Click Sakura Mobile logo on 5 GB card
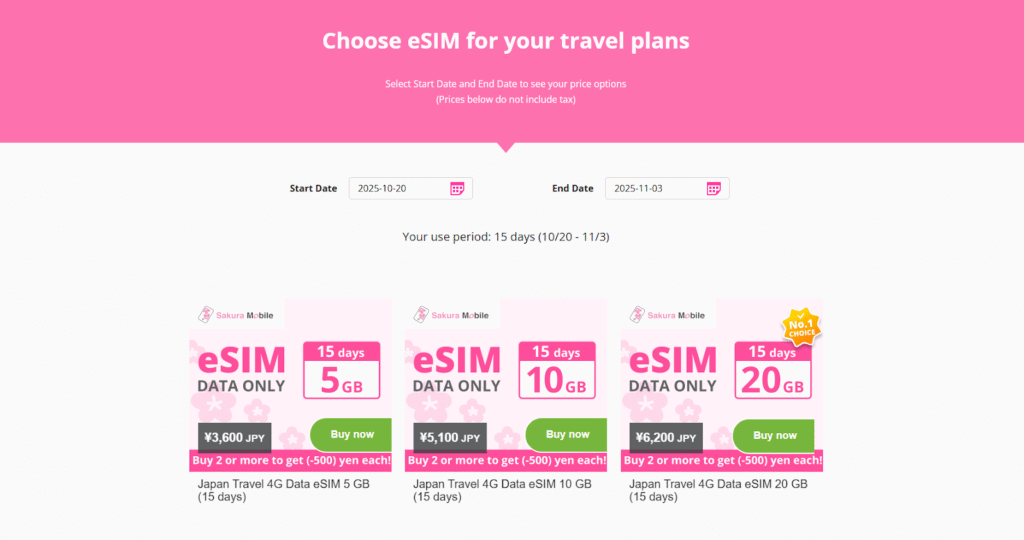The image size is (1024, 540). click(x=237, y=315)
